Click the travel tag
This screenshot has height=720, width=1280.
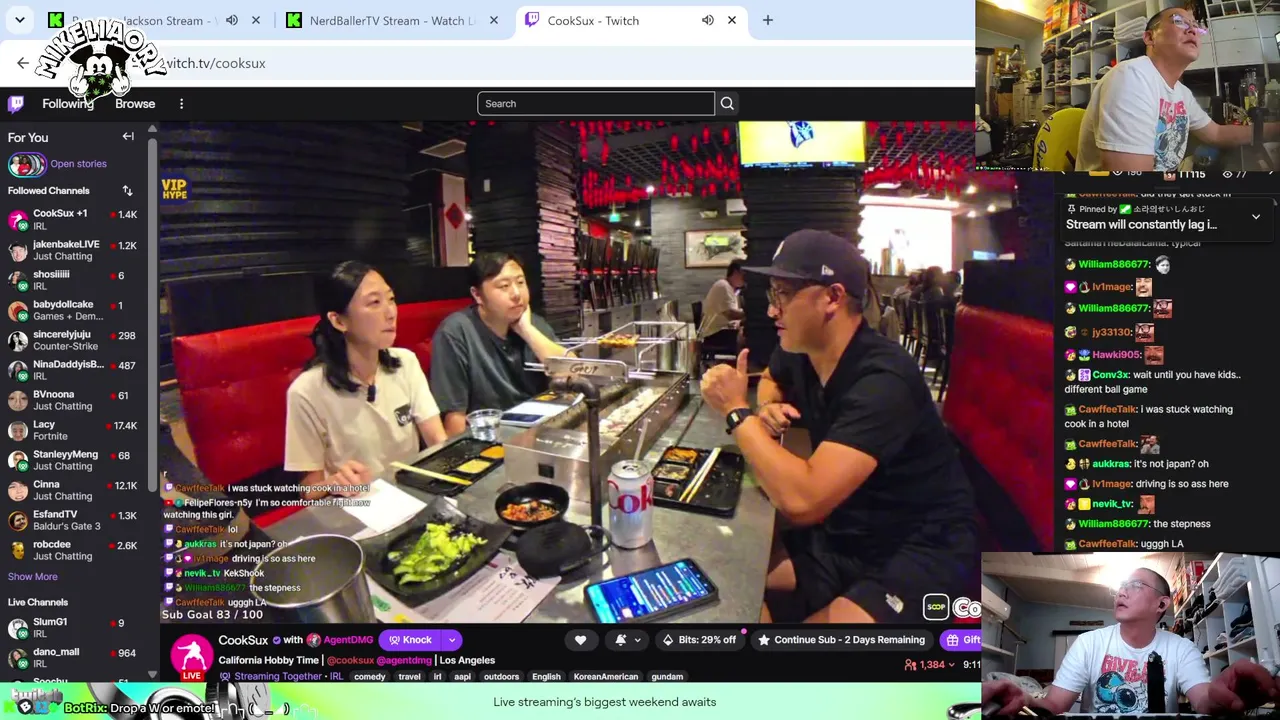409,677
